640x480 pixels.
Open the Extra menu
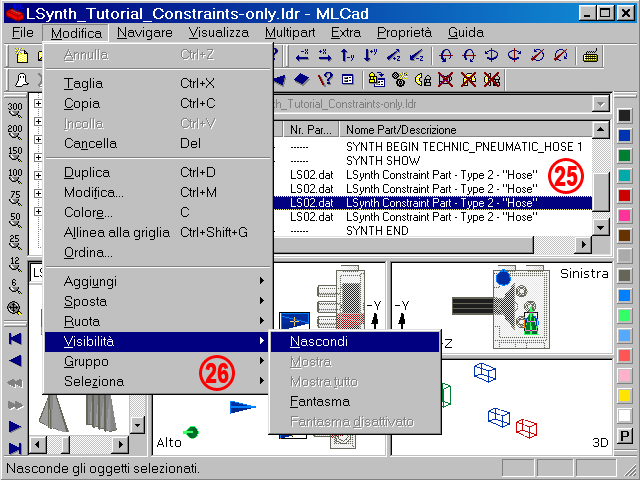pos(345,33)
